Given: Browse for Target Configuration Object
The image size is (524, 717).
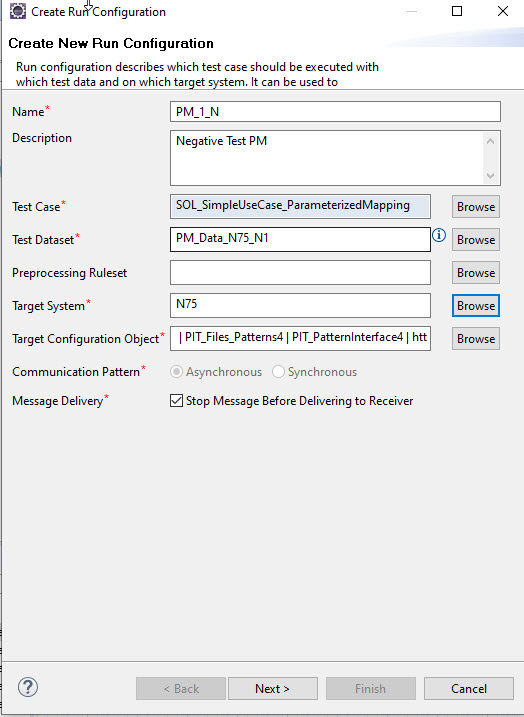Looking at the screenshot, I should [x=476, y=339].
